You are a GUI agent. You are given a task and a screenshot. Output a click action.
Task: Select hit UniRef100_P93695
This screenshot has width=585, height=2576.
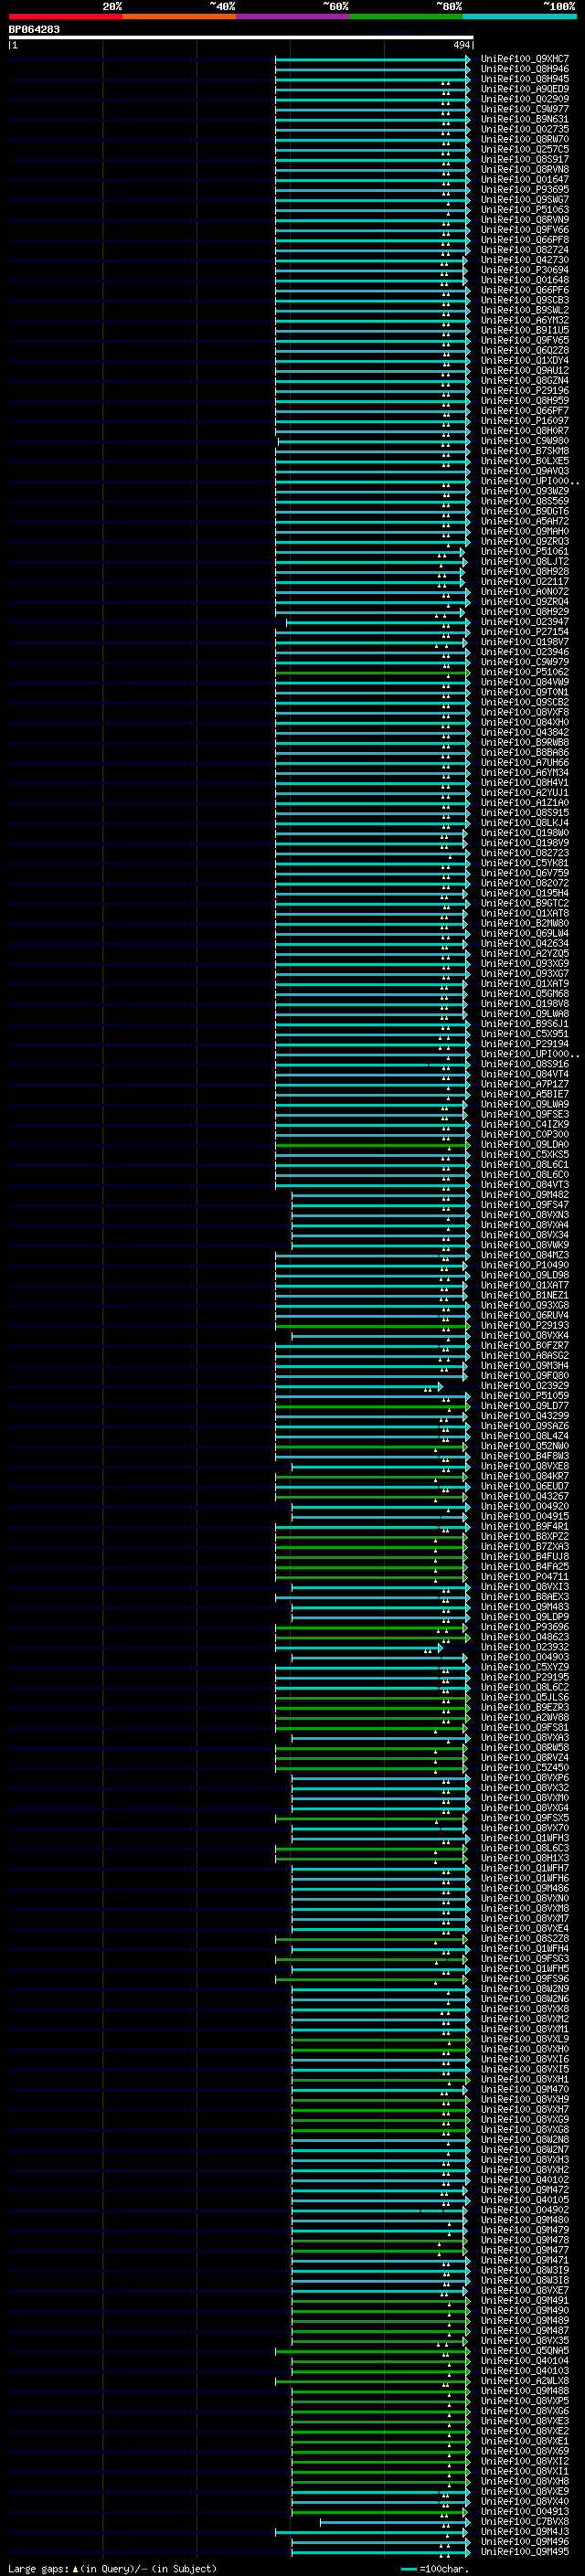(525, 190)
